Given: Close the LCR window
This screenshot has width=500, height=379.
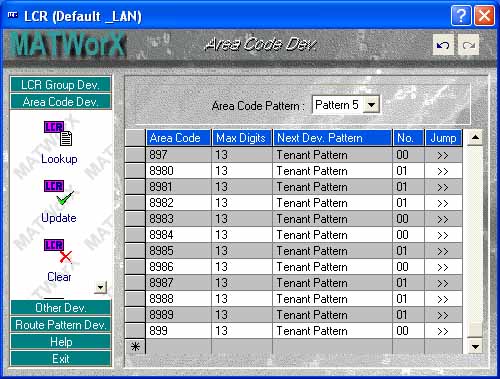Looking at the screenshot, I should [484, 15].
